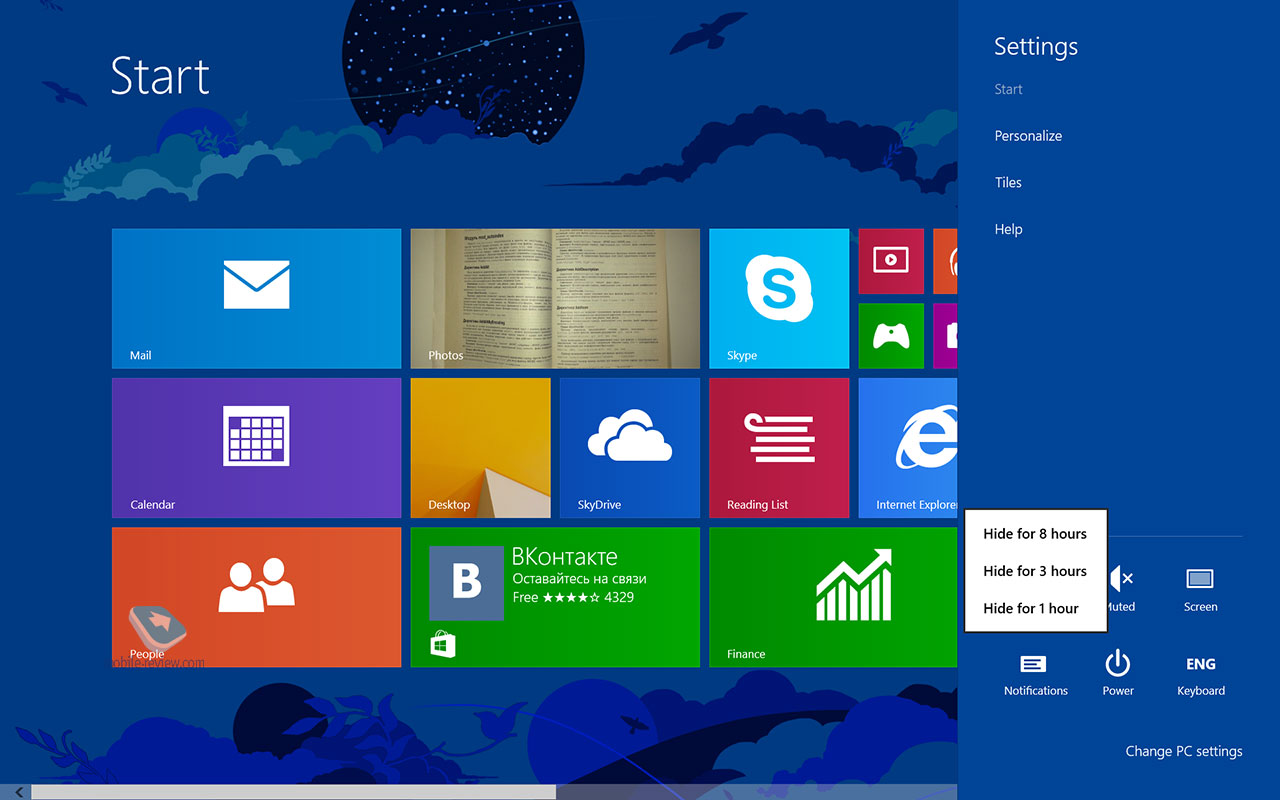Open the People tile

tap(256, 597)
